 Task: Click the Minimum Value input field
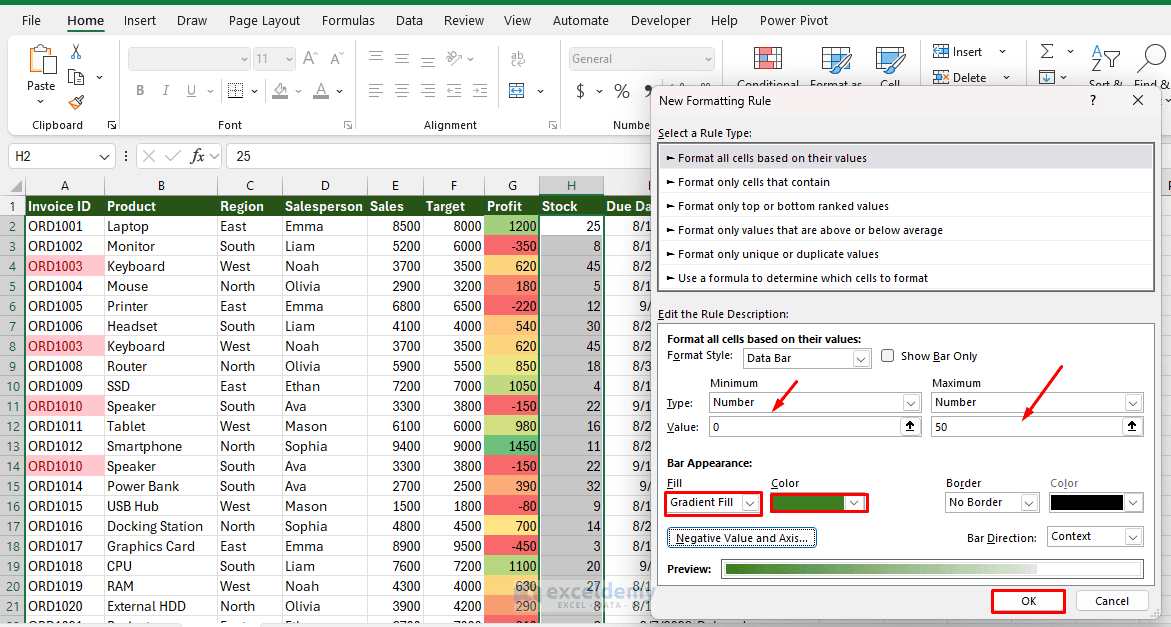click(x=805, y=427)
